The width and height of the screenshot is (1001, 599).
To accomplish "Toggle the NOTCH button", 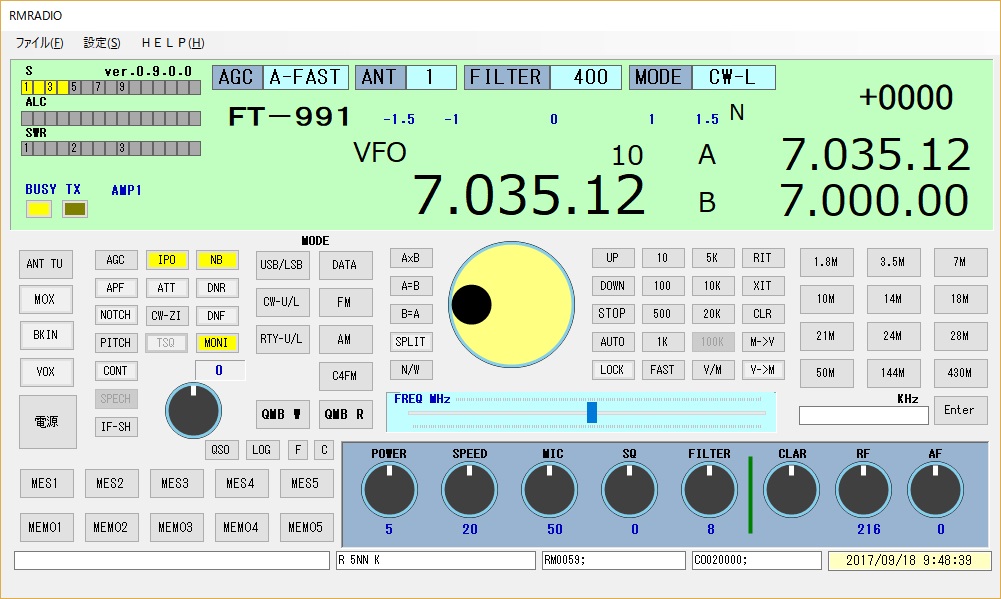I will 116,315.
